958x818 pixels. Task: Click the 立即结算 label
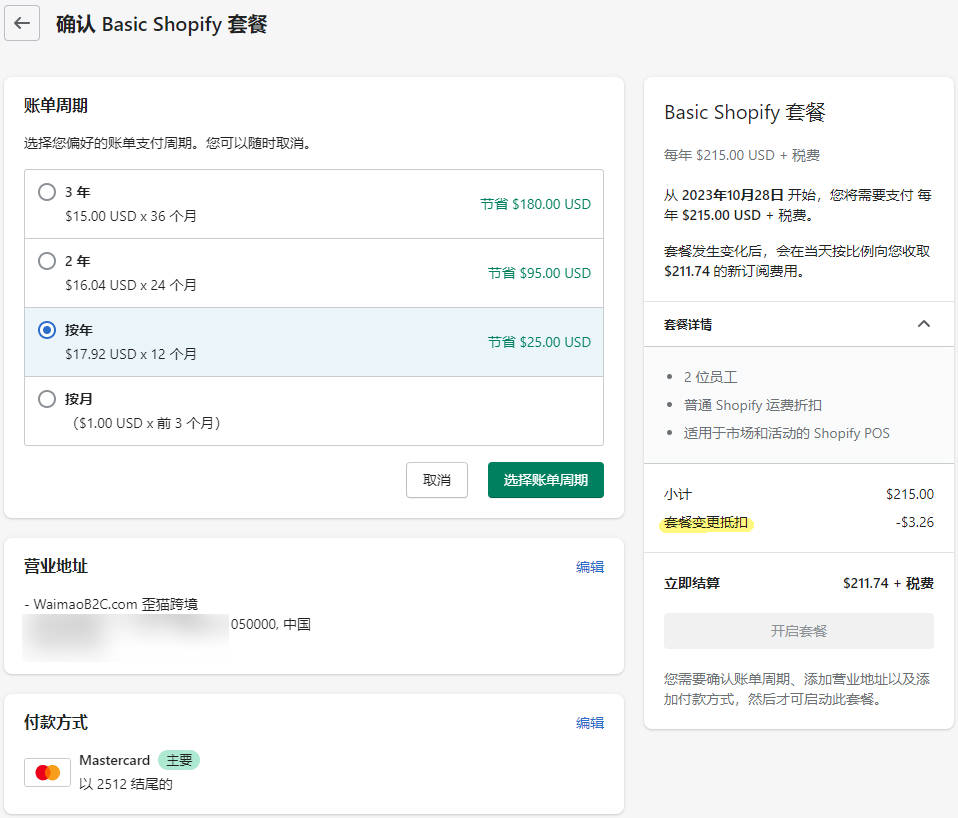tap(692, 583)
